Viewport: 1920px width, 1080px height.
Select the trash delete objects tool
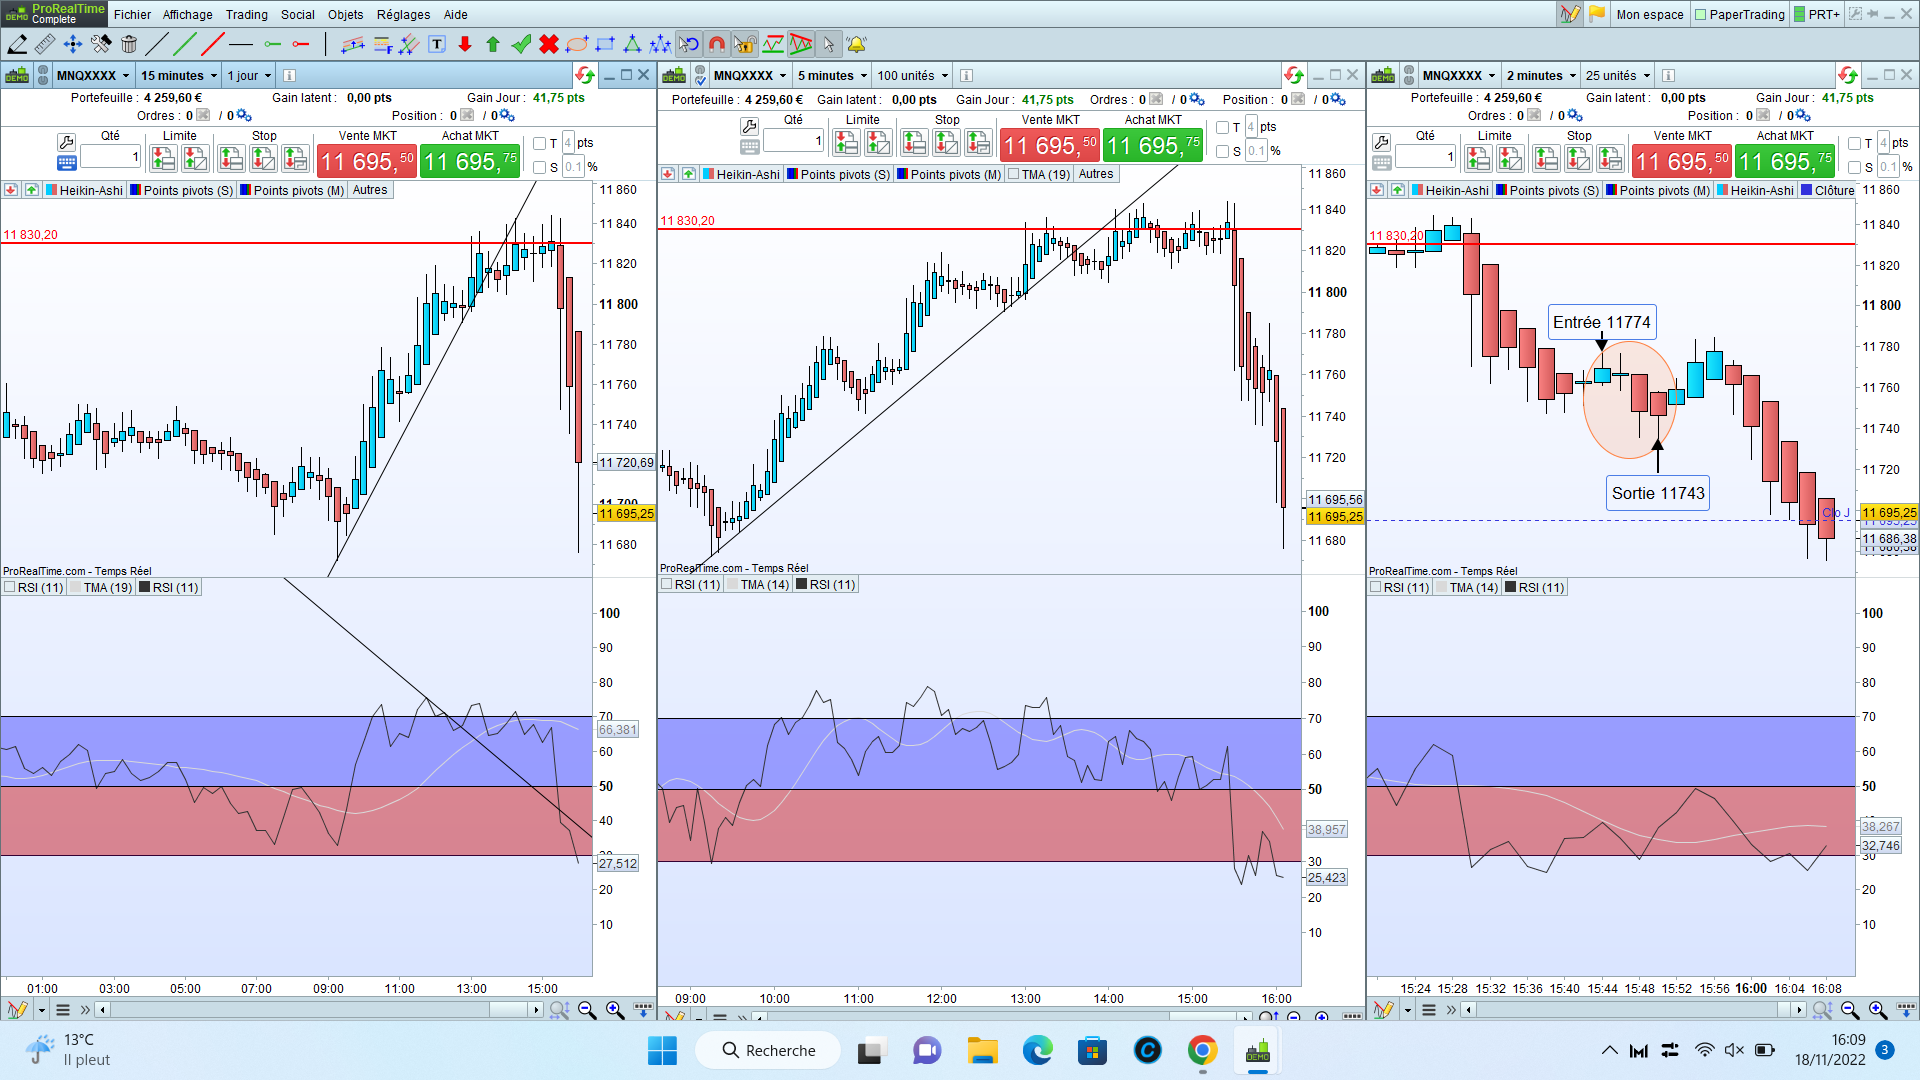click(x=129, y=44)
